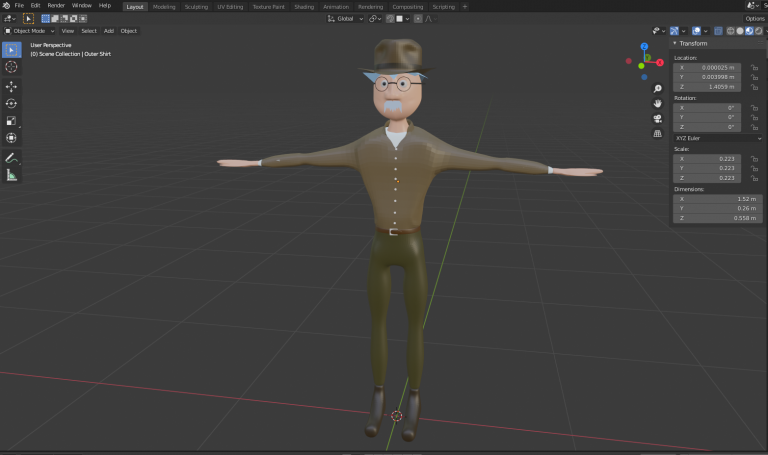Switch to the Shading workspace tab

coord(304,7)
